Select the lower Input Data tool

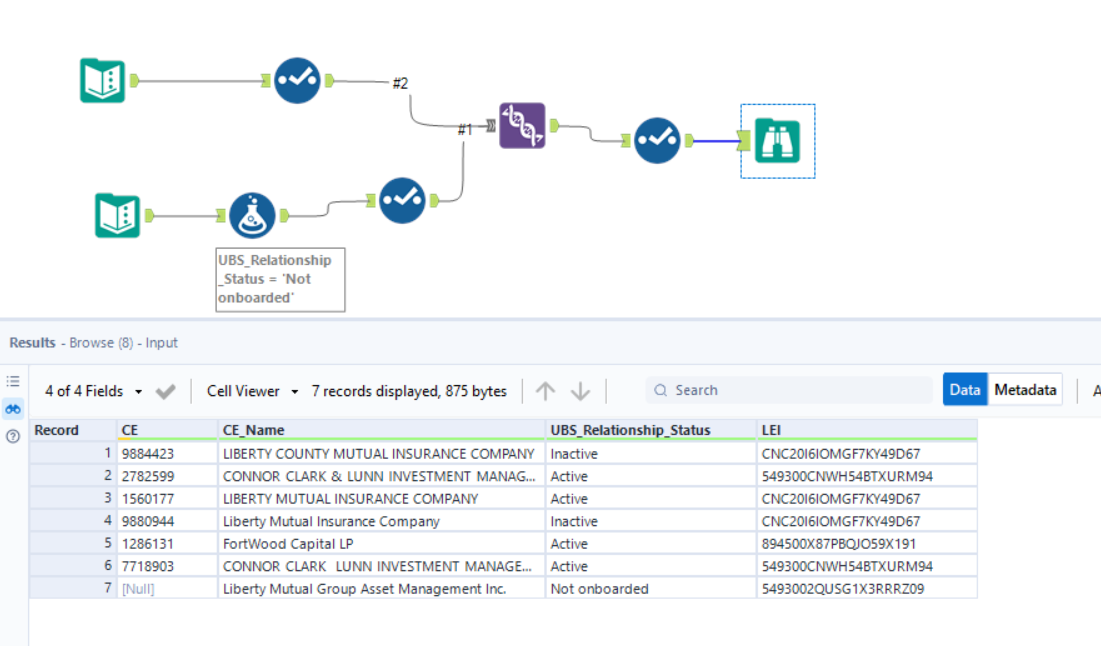[117, 215]
